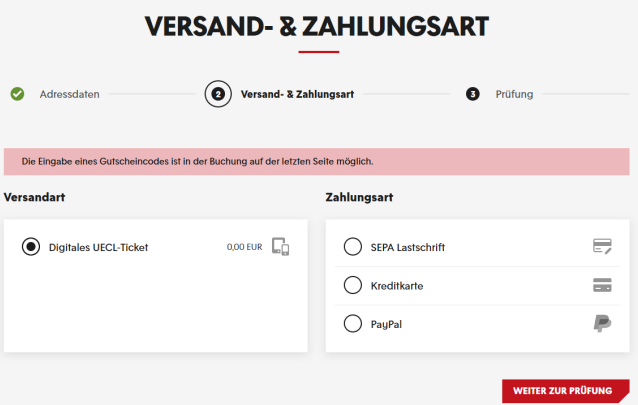The image size is (638, 405).
Task: Select SEPA Lastschrift radio button
Action: 352,247
